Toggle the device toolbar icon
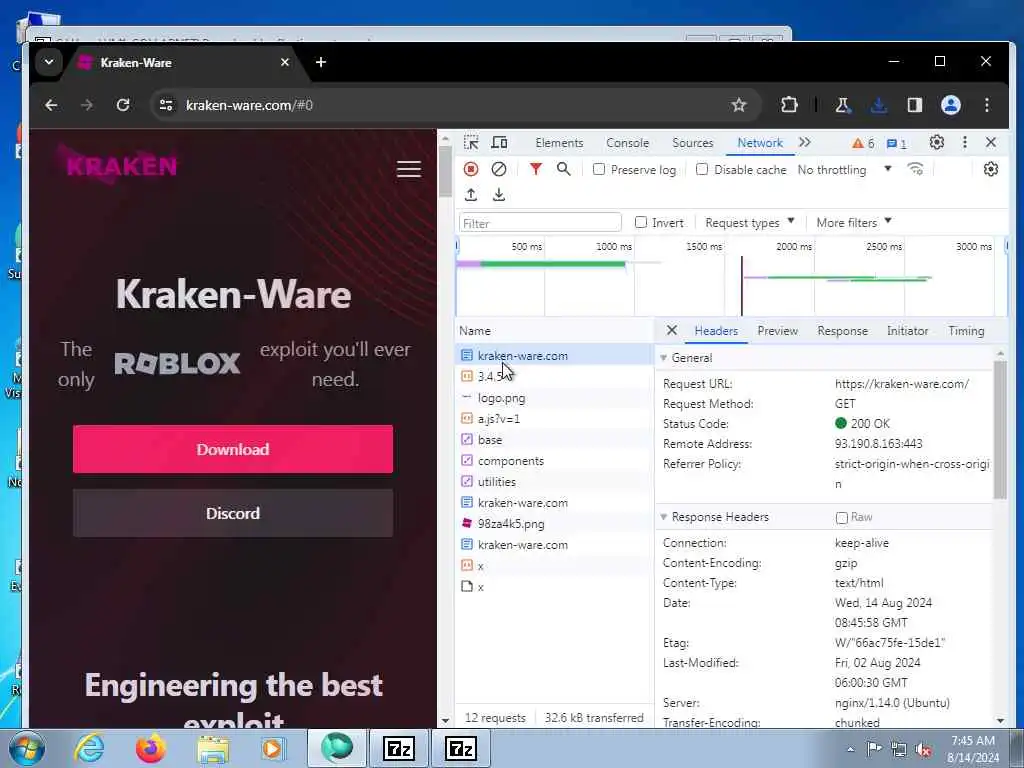 click(x=499, y=142)
